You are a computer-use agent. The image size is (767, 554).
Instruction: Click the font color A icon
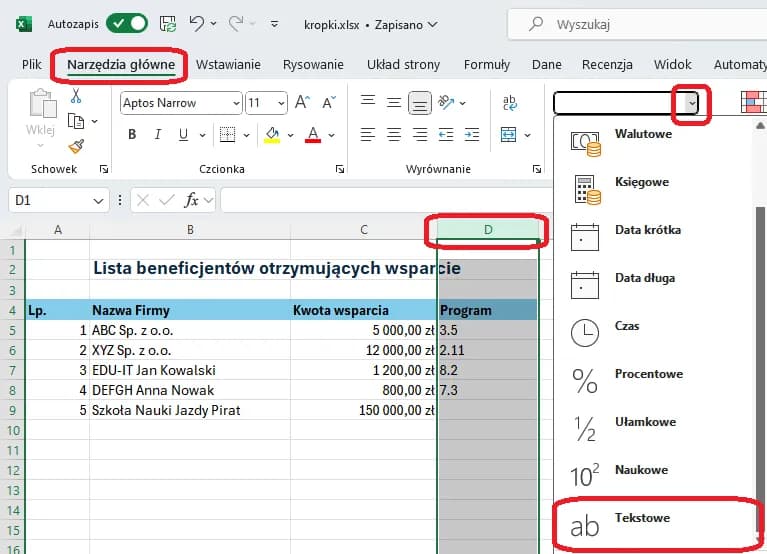pyautogui.click(x=312, y=135)
